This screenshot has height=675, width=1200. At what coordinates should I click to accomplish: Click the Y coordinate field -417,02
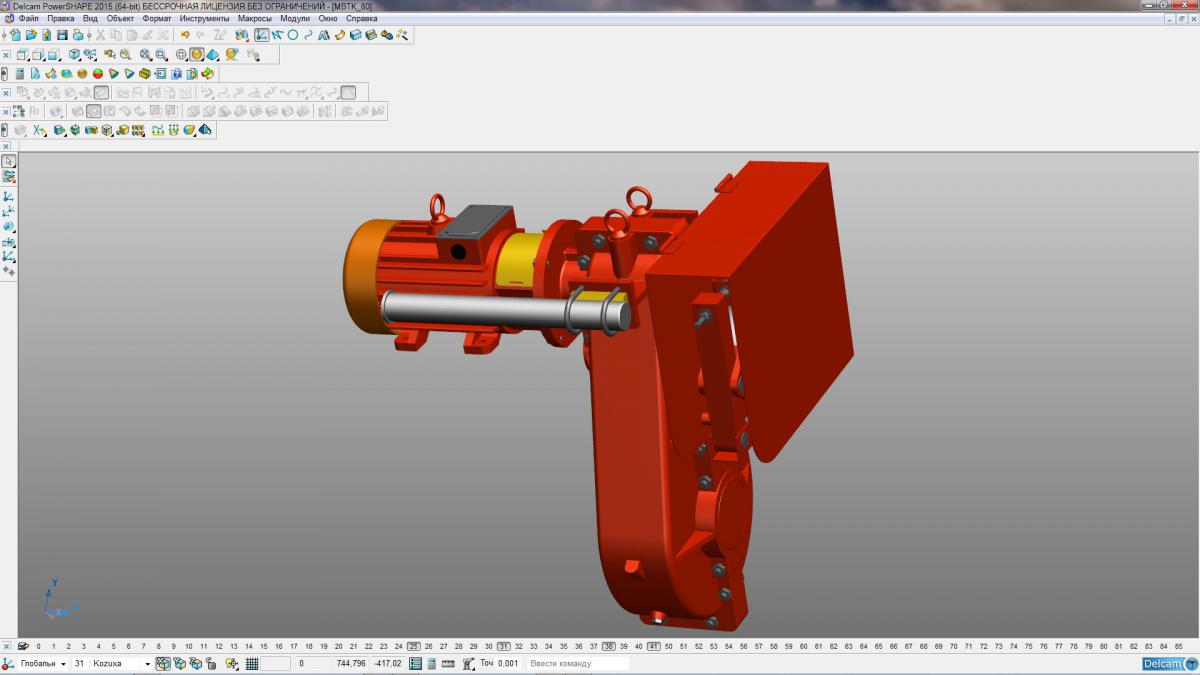tap(388, 663)
